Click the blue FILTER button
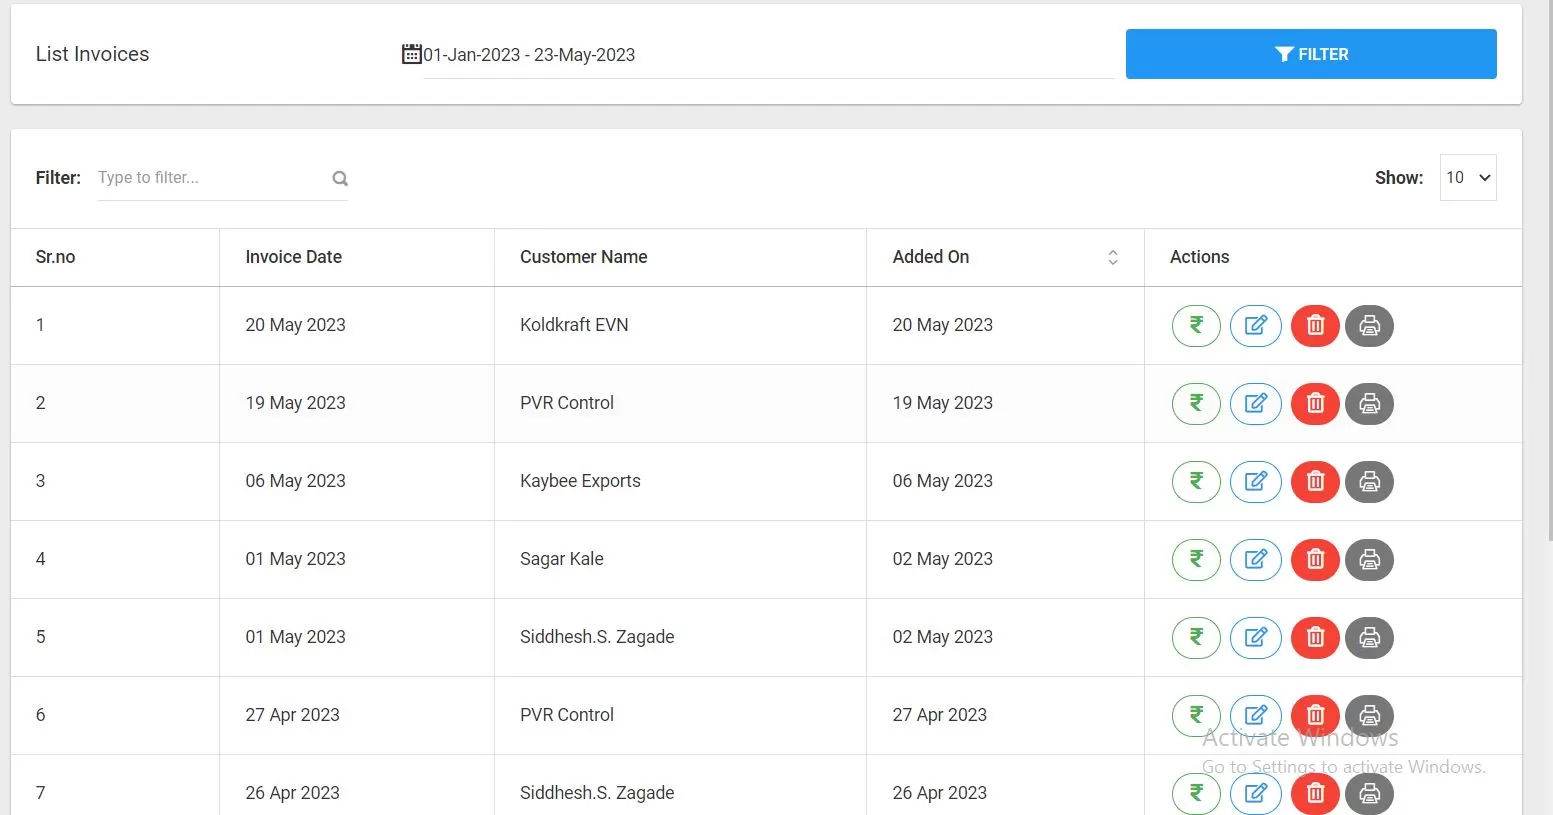 (x=1311, y=54)
